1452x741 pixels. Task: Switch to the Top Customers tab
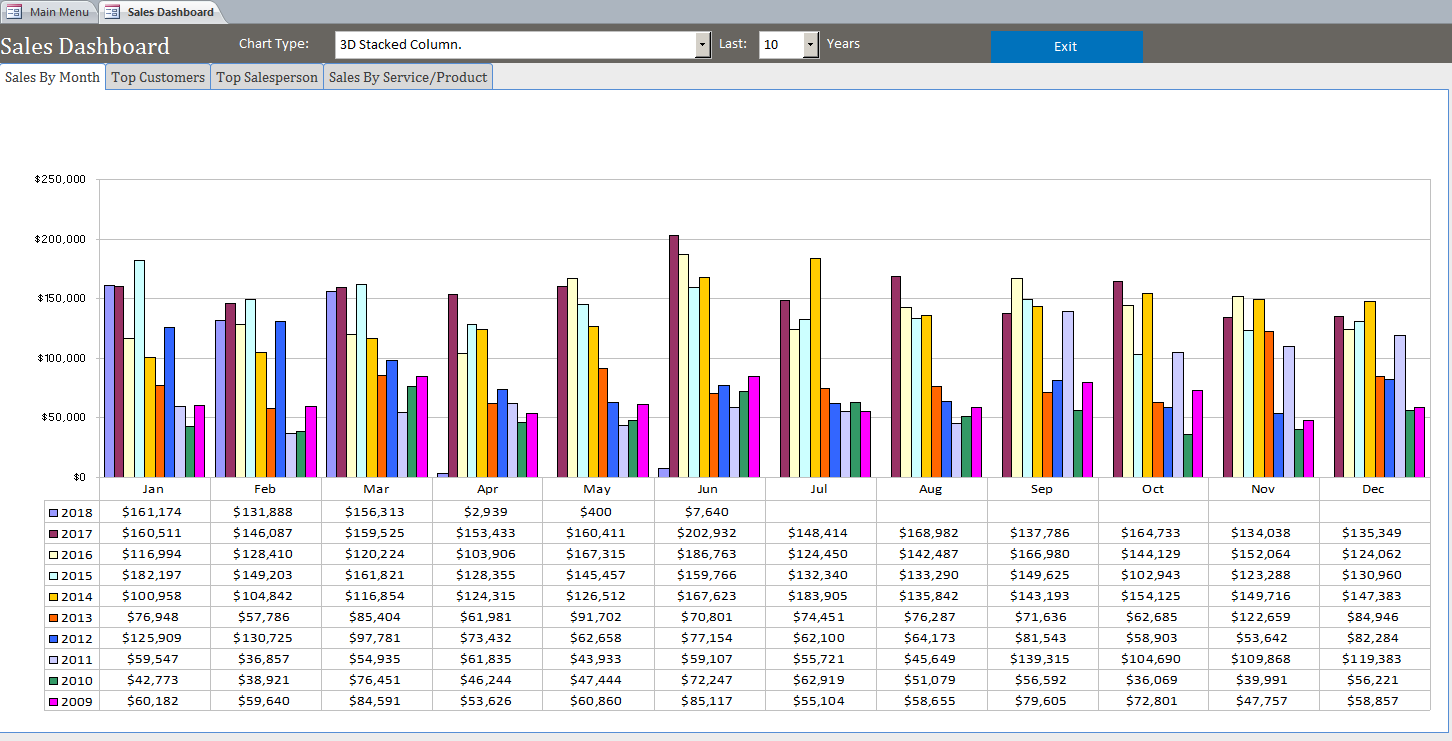[x=158, y=77]
